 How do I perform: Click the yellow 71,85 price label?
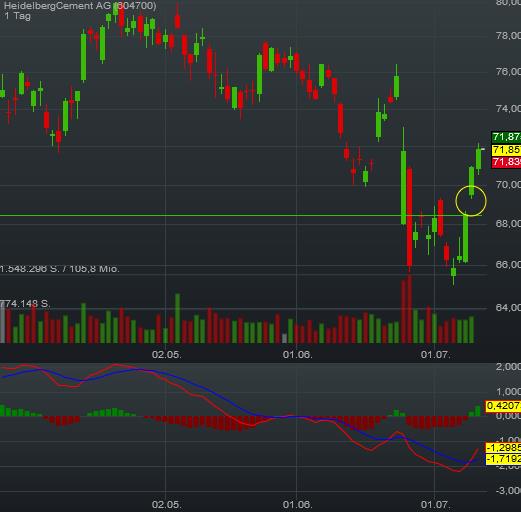tap(506, 150)
